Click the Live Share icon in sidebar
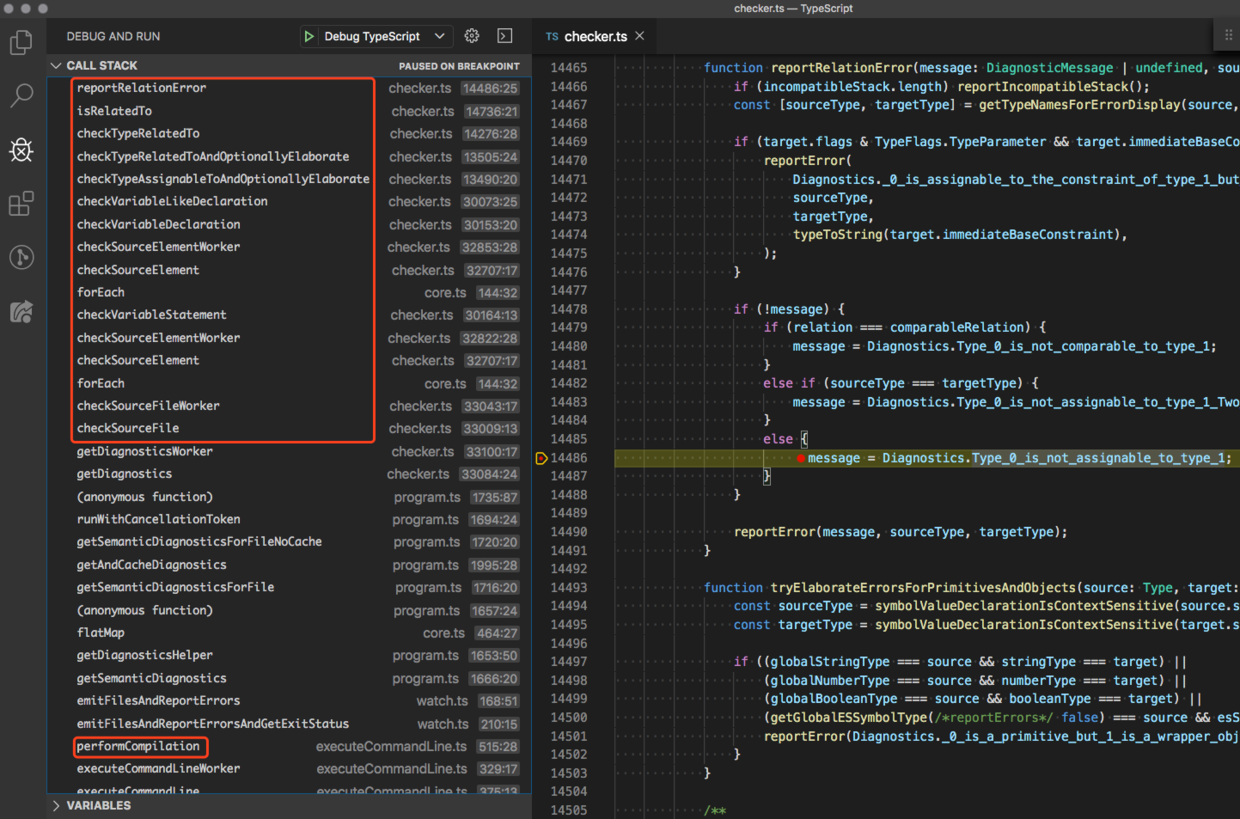This screenshot has width=1240, height=819. pos(21,311)
